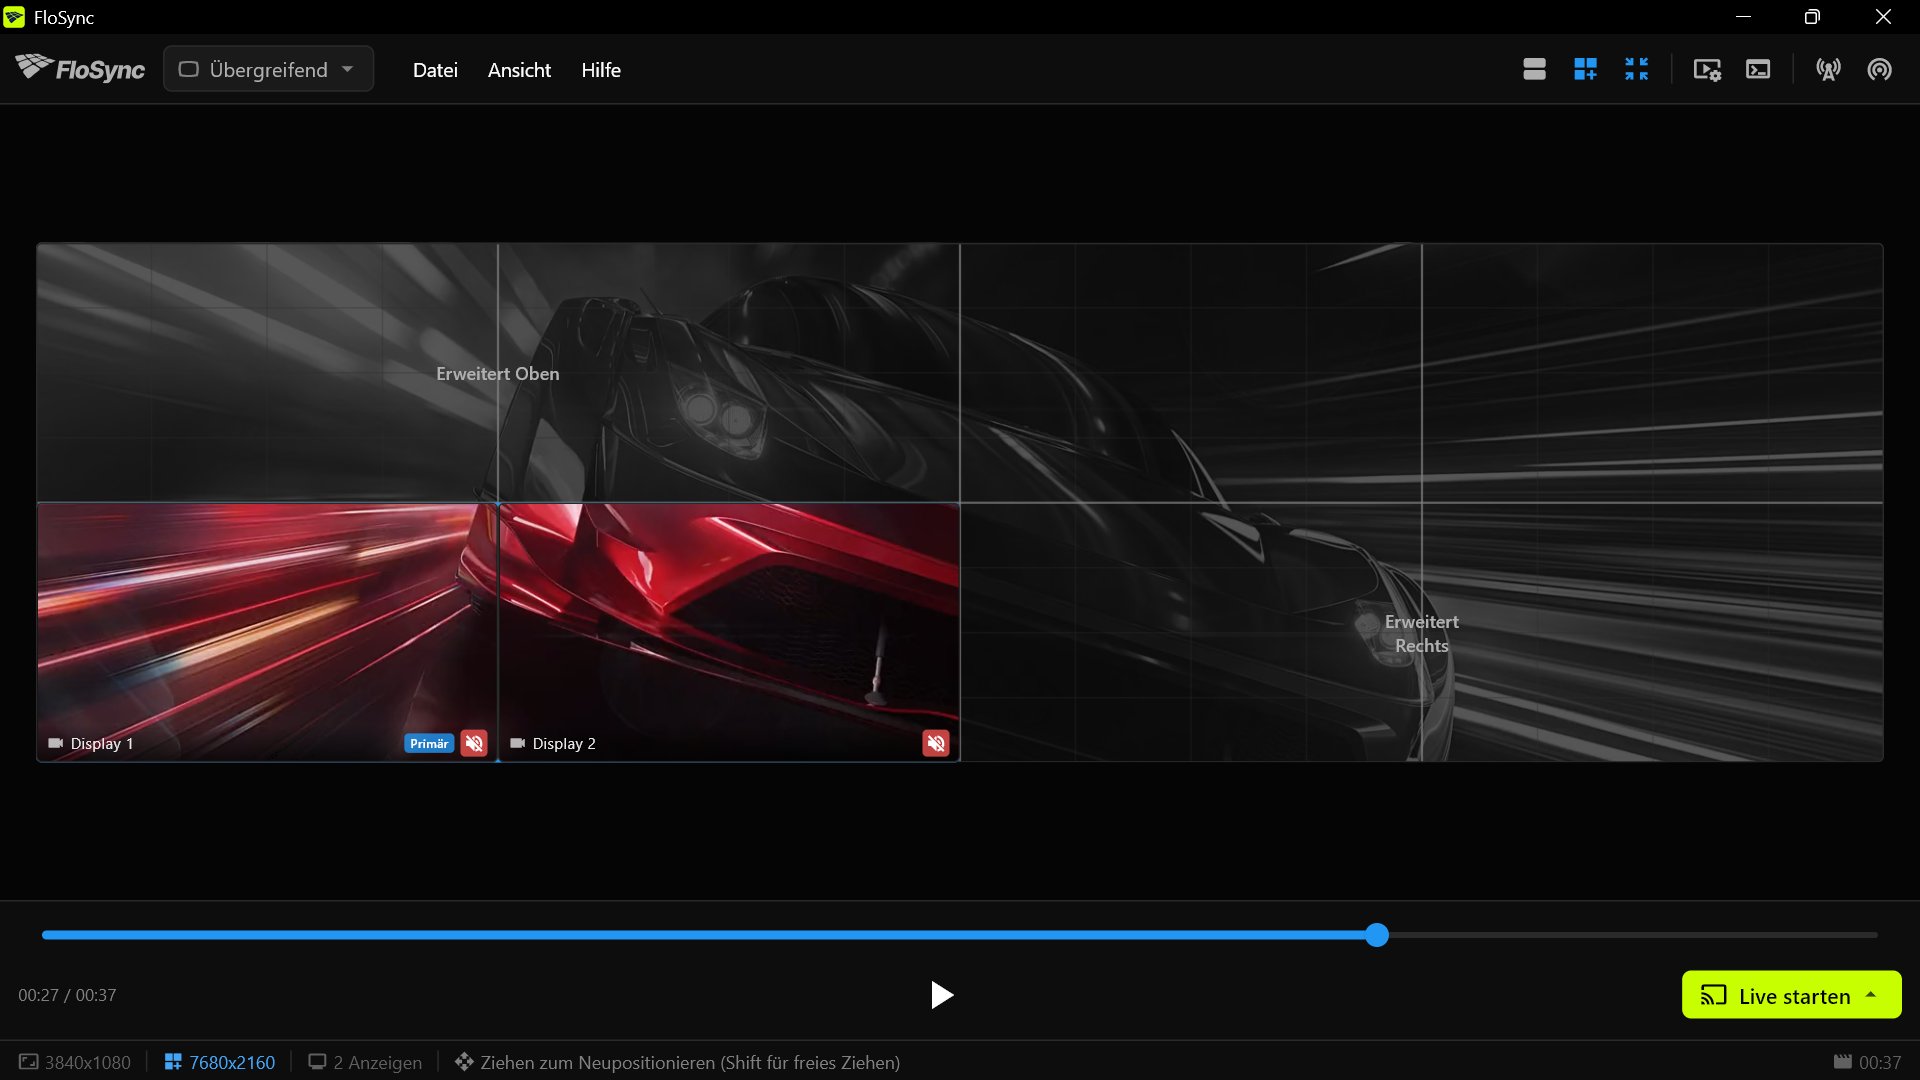Click the Display 2 camera label

pos(553,743)
